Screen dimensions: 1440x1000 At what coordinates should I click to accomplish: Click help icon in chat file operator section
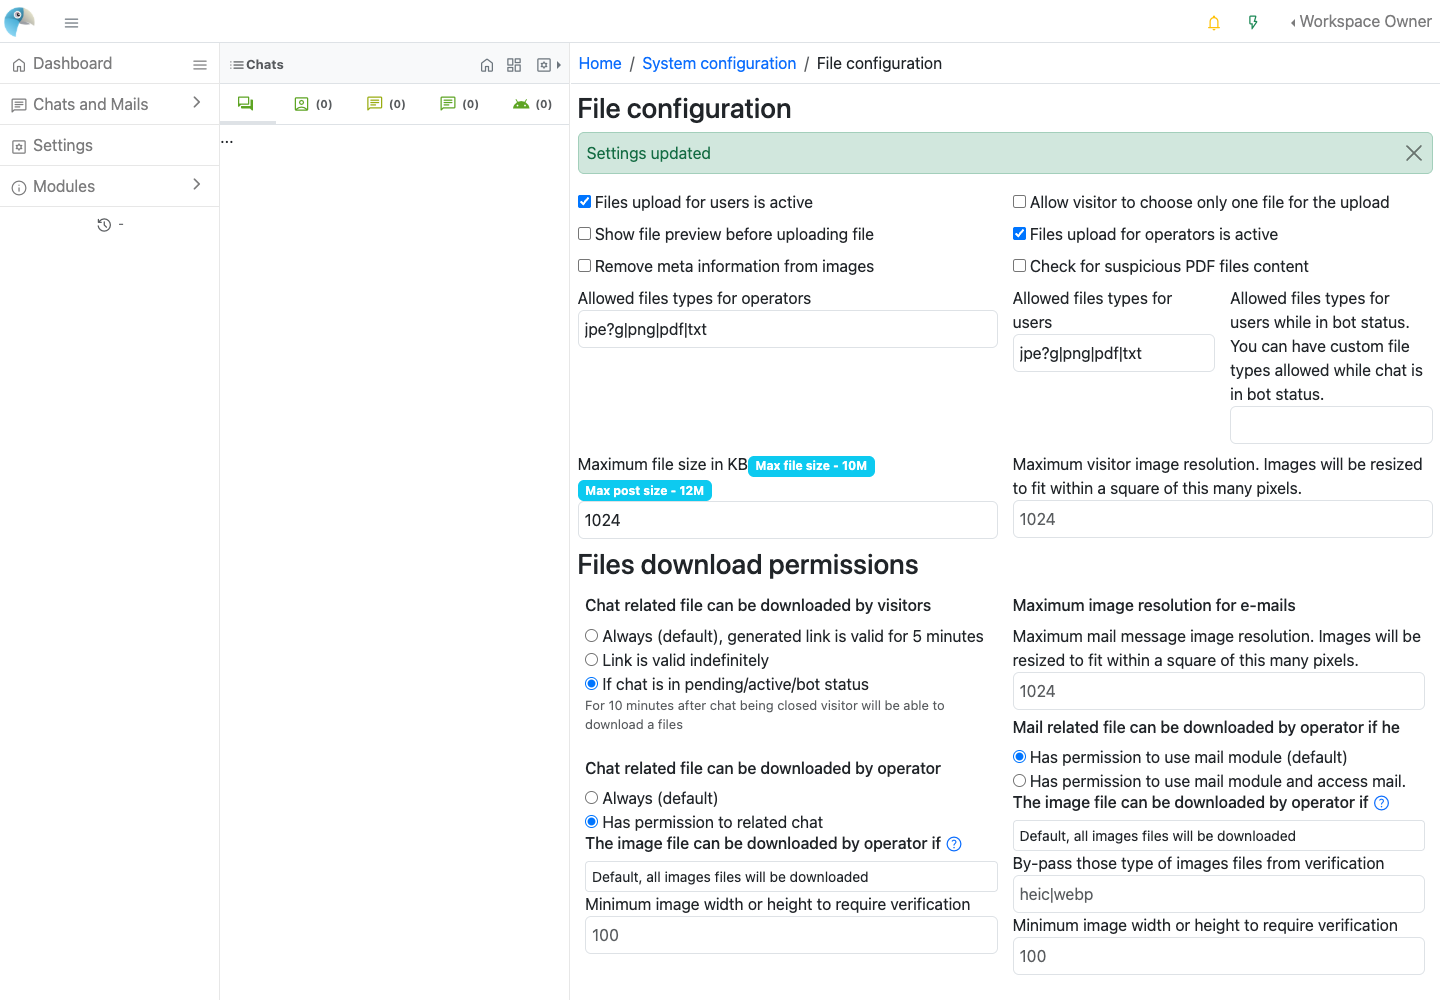[954, 844]
